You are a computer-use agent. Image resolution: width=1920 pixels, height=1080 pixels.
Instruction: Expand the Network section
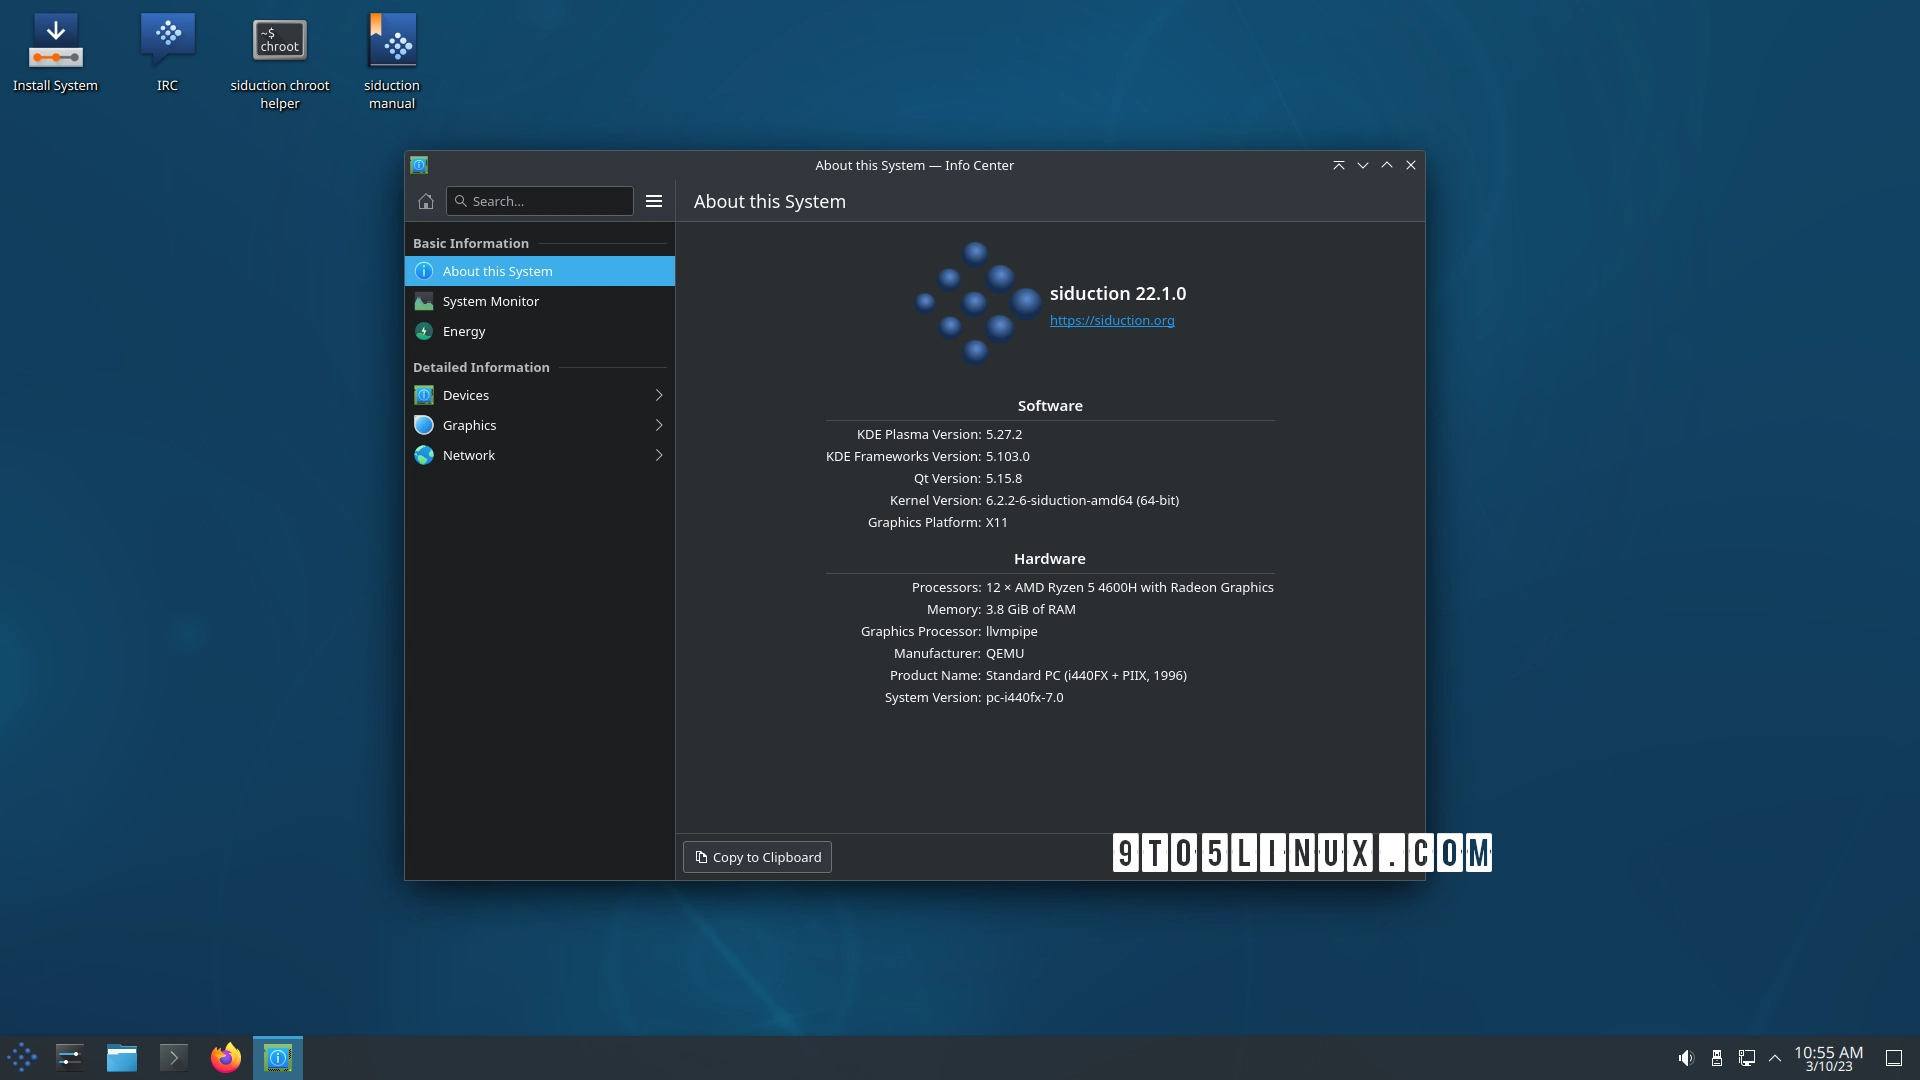[x=468, y=455]
